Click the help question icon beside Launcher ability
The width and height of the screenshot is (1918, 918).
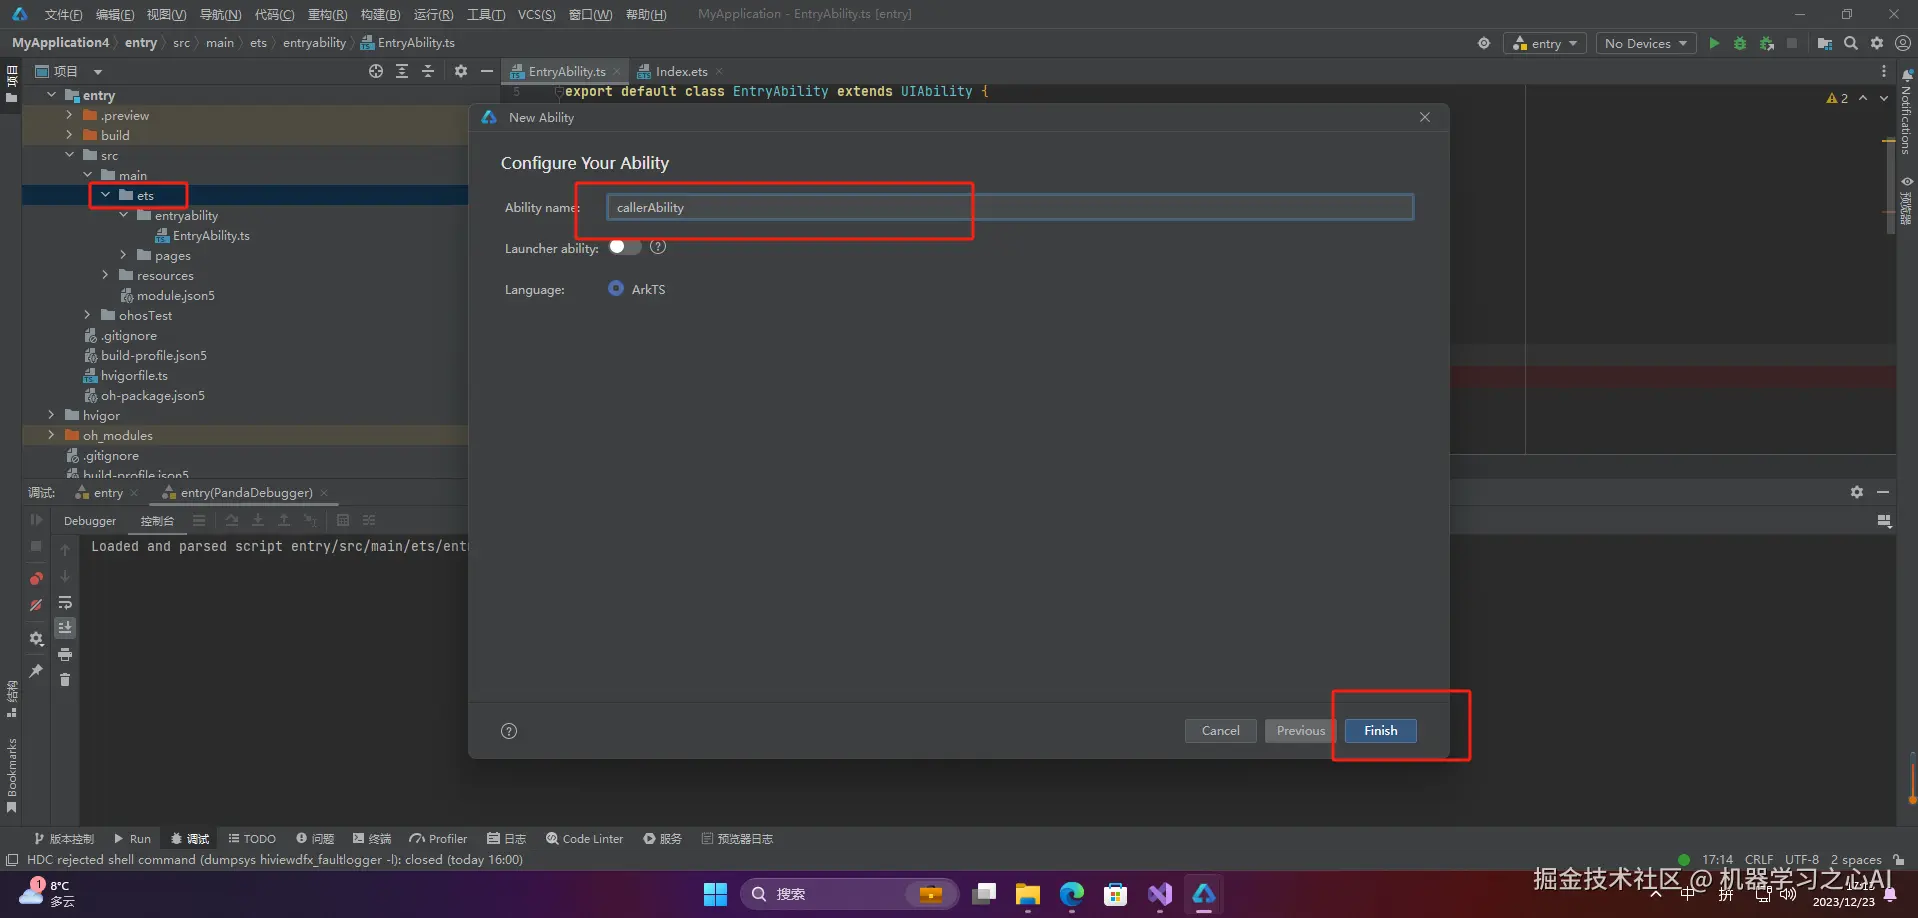point(658,247)
